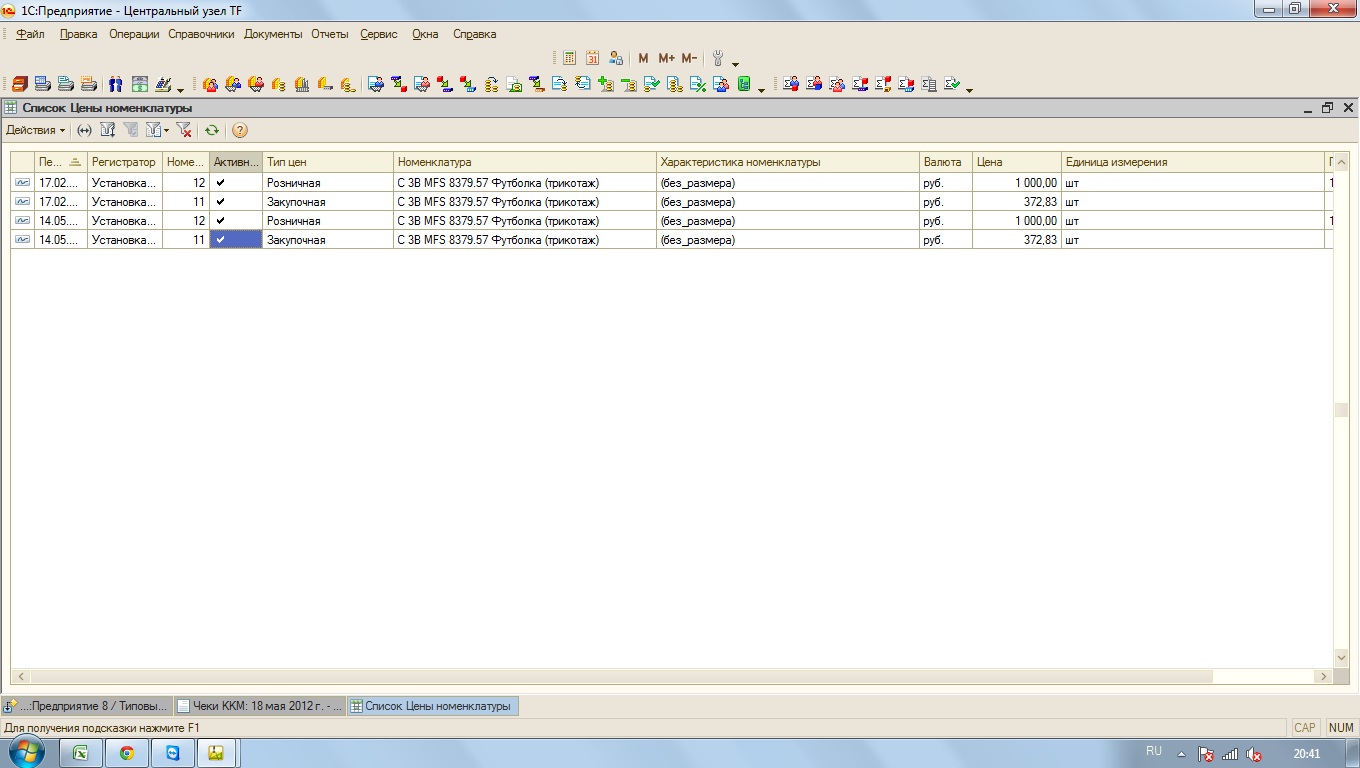The image size is (1360, 768).
Task: Click the Номенклатура column header
Action: [x=525, y=162]
